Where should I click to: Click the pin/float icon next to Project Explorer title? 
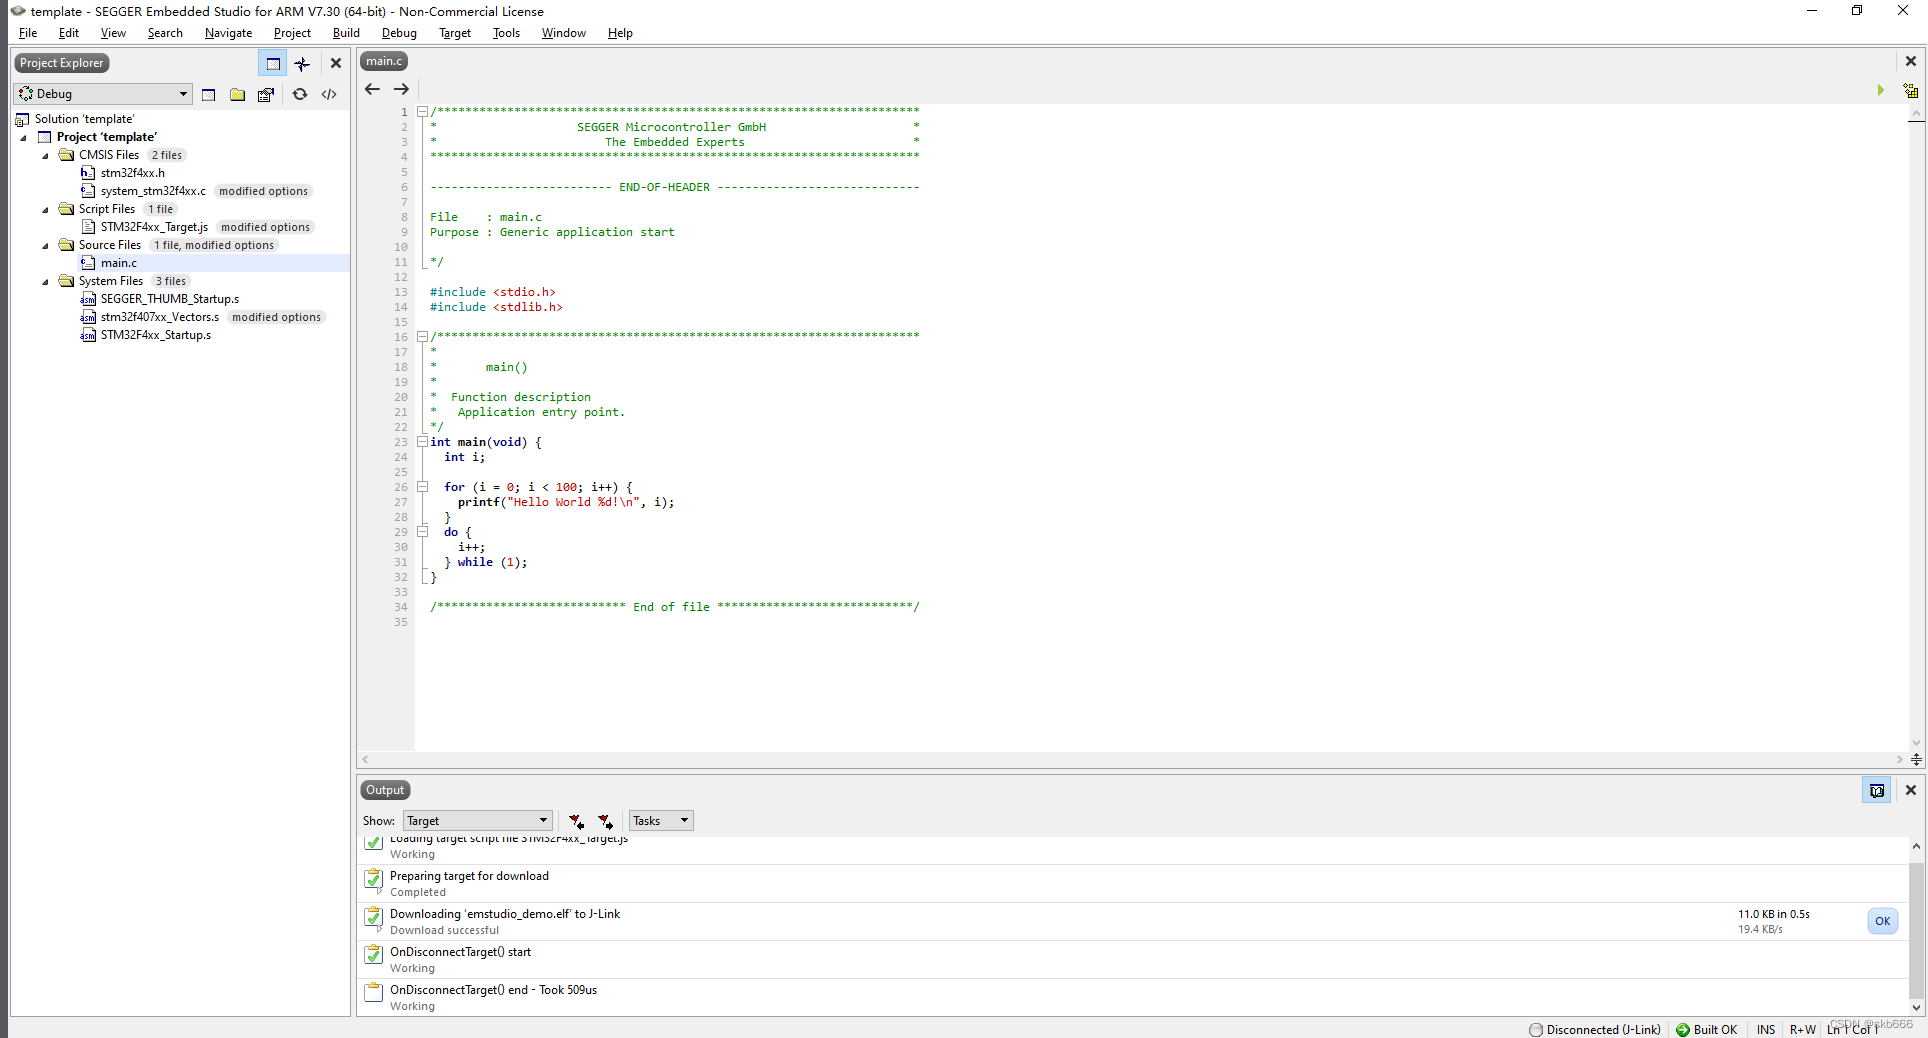pos(303,63)
